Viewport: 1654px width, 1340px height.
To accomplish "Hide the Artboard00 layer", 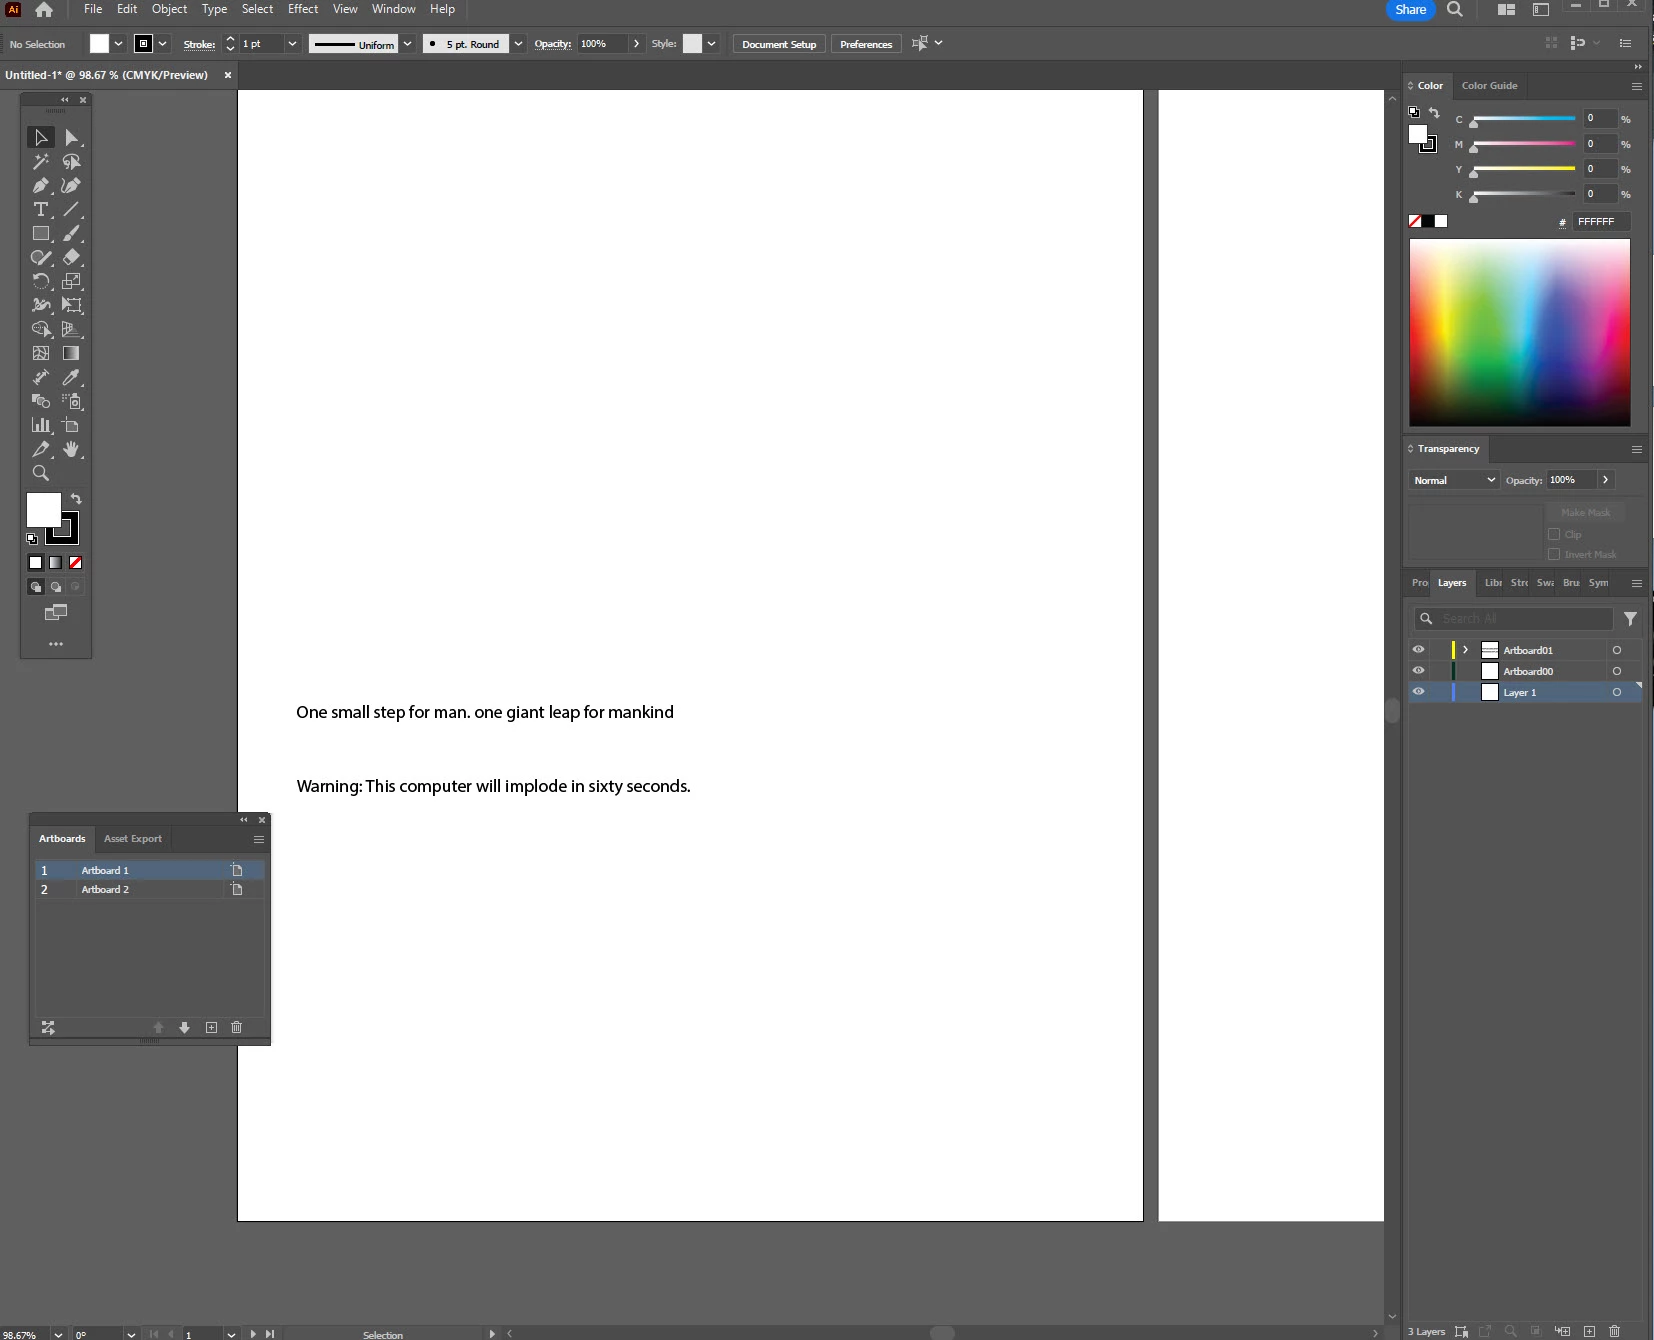I will [x=1418, y=671].
